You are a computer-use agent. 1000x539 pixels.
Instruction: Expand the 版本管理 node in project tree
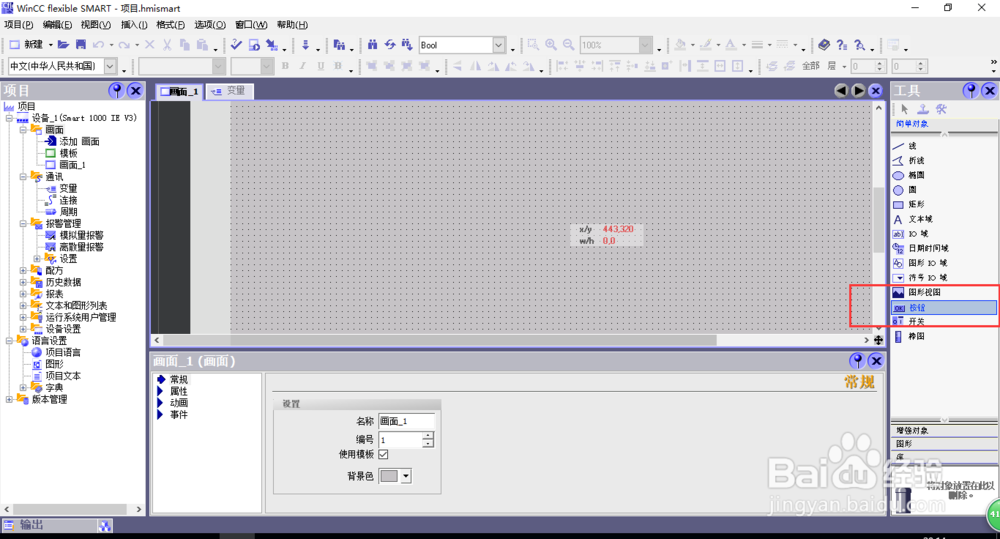[x=10, y=399]
